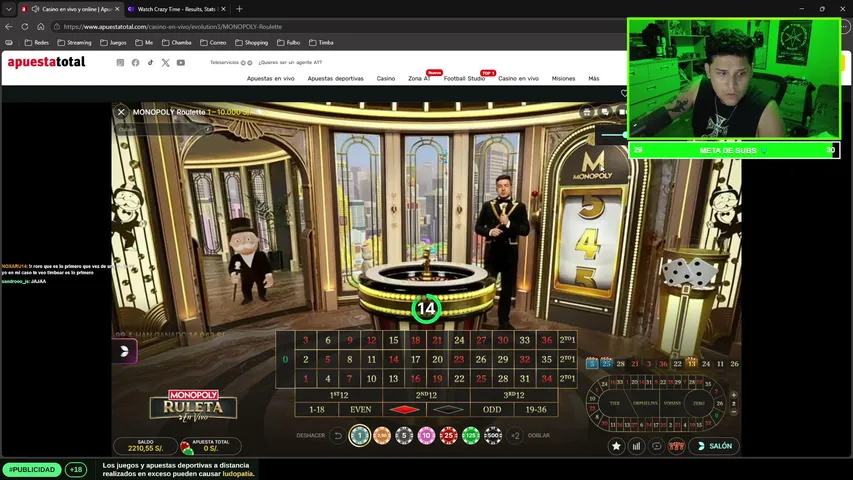Select the red 25 chip
Image resolution: width=853 pixels, height=480 pixels.
click(x=449, y=435)
